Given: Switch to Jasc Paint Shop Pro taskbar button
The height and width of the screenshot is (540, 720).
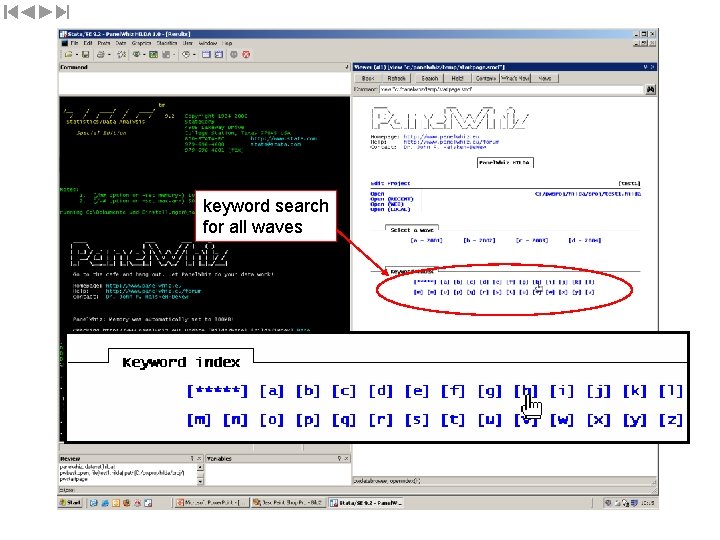Looking at the screenshot, I should coord(289,503).
